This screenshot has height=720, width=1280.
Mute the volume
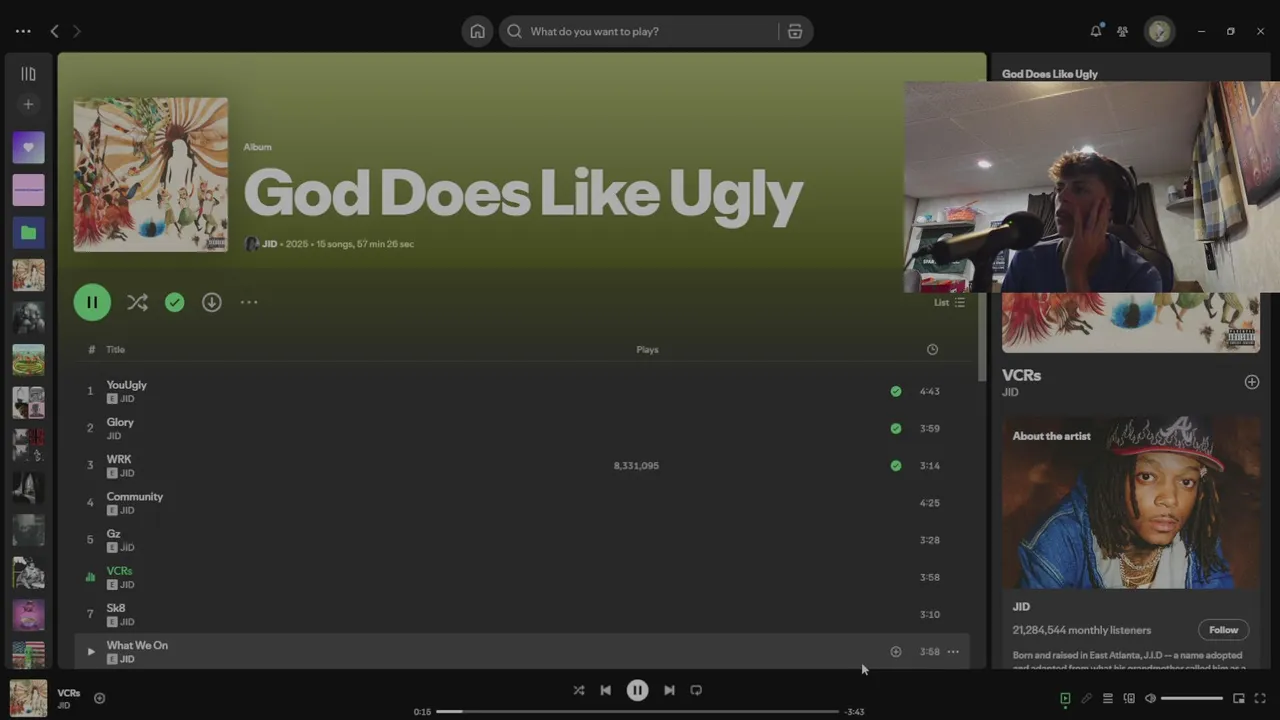[x=1150, y=699]
